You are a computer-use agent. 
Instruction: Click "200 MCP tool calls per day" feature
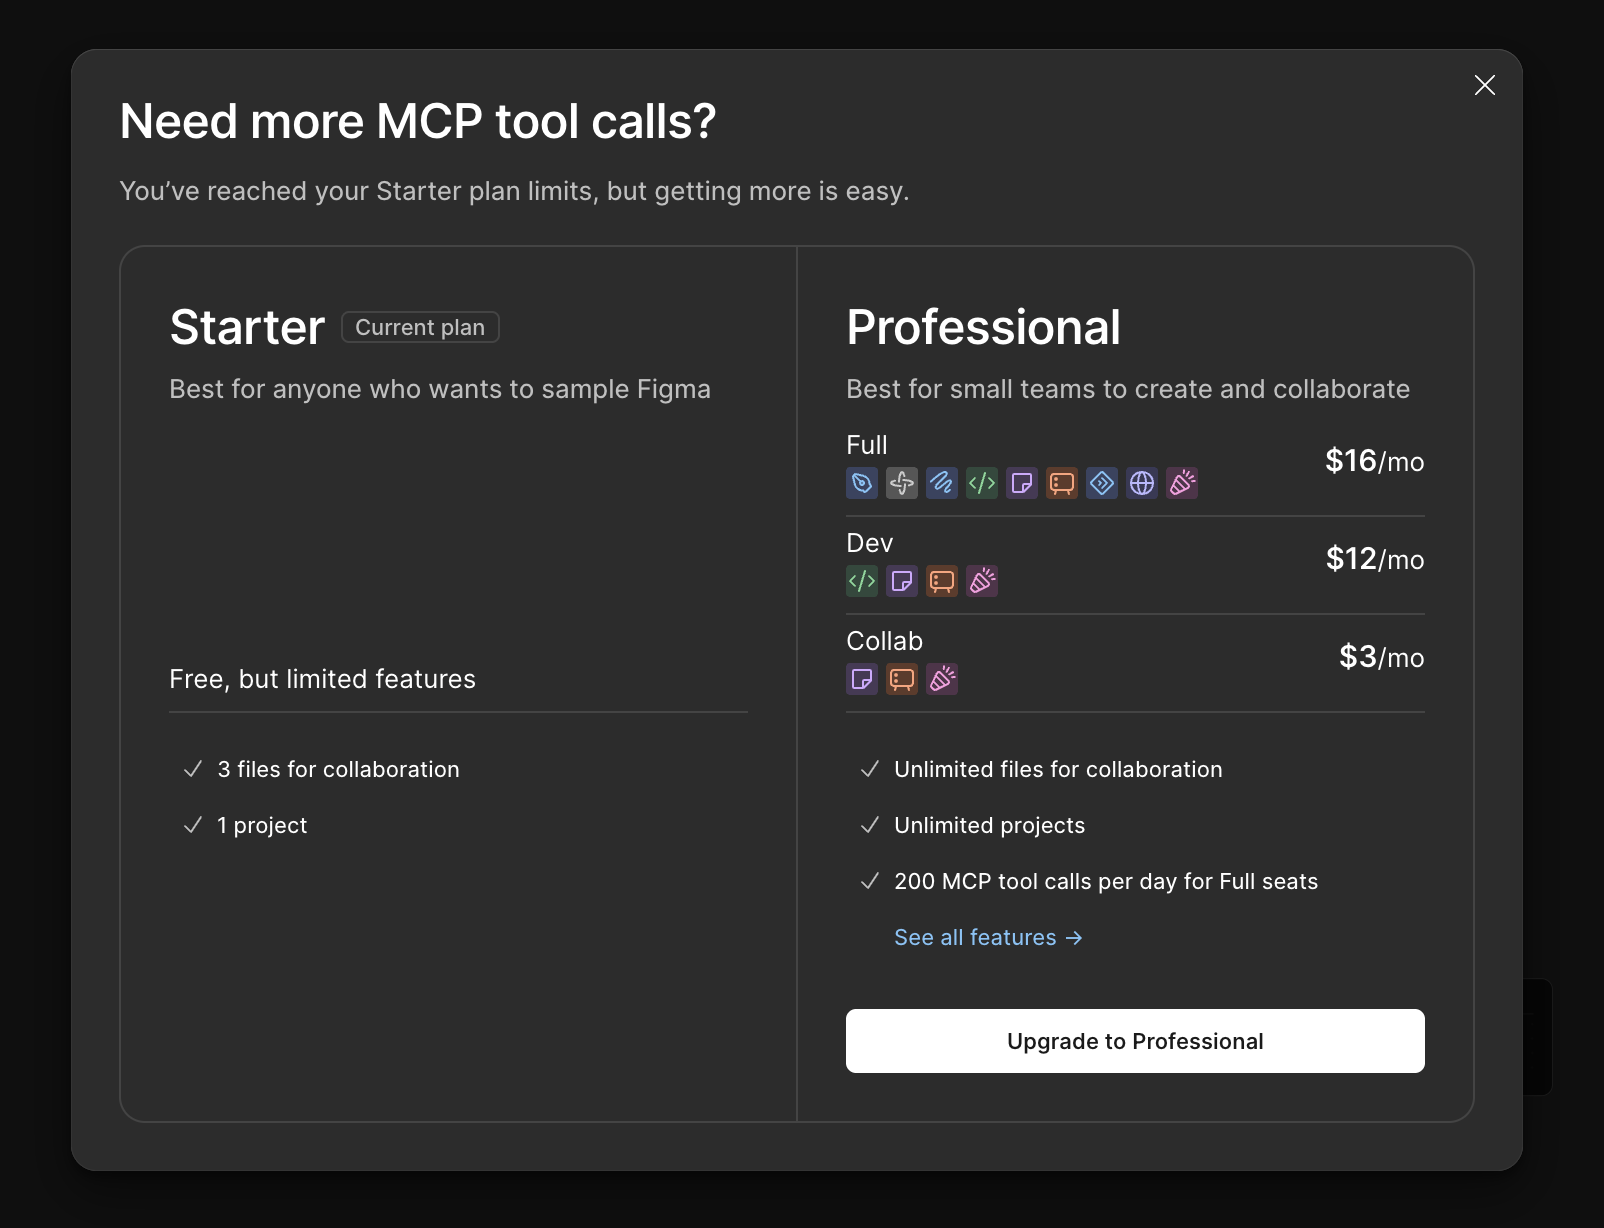[1106, 881]
